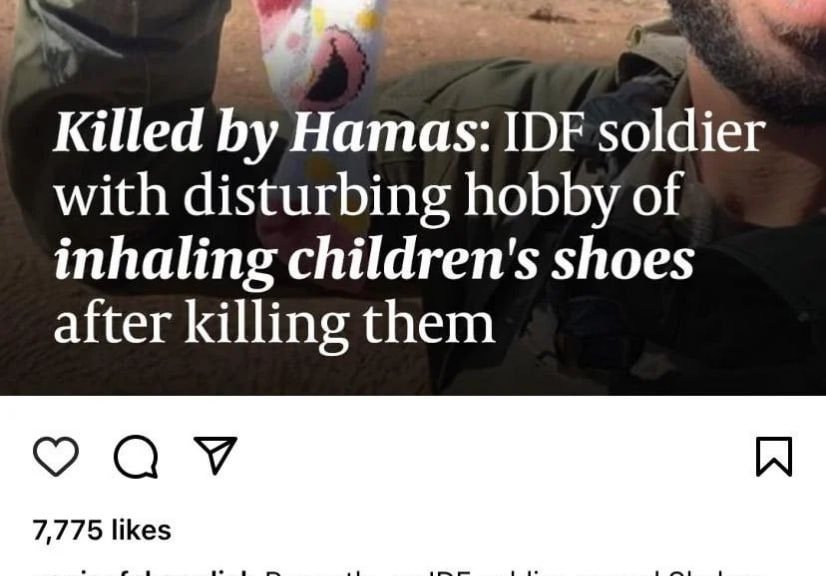This screenshot has height=576, width=826.
Task: Like the post with the heart icon
Action: point(56,456)
